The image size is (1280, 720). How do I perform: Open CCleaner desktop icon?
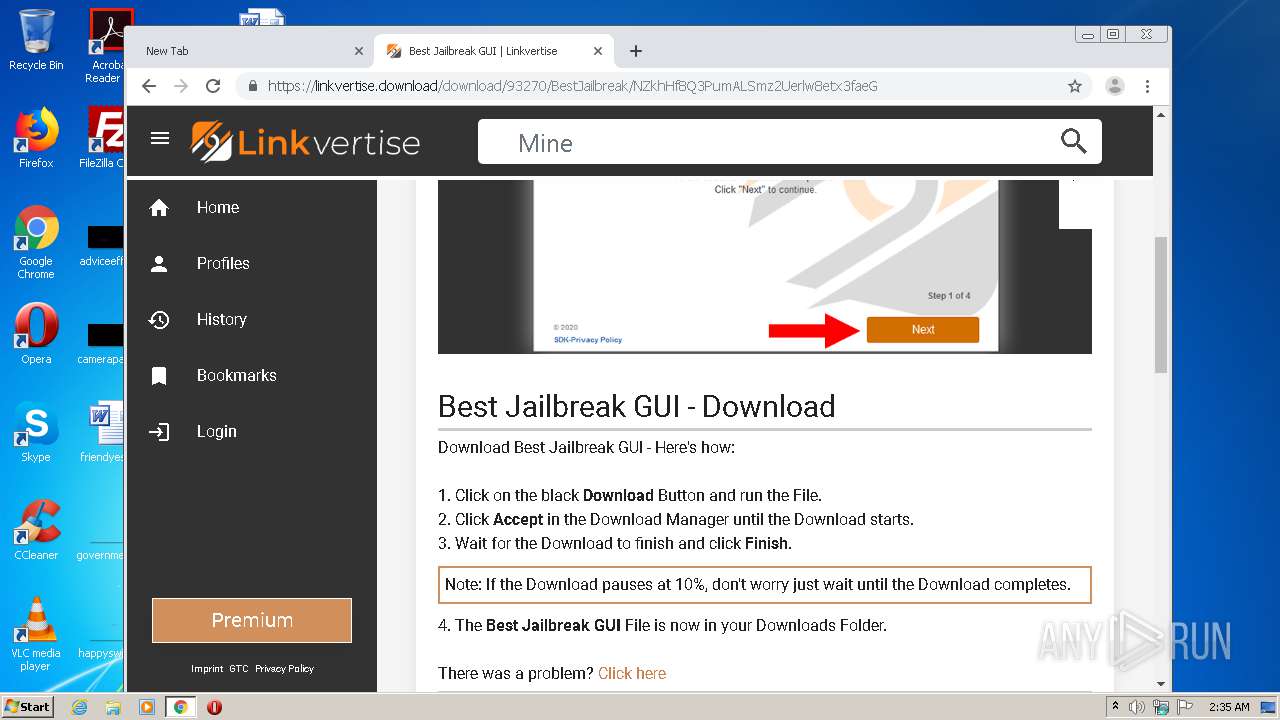click(36, 530)
